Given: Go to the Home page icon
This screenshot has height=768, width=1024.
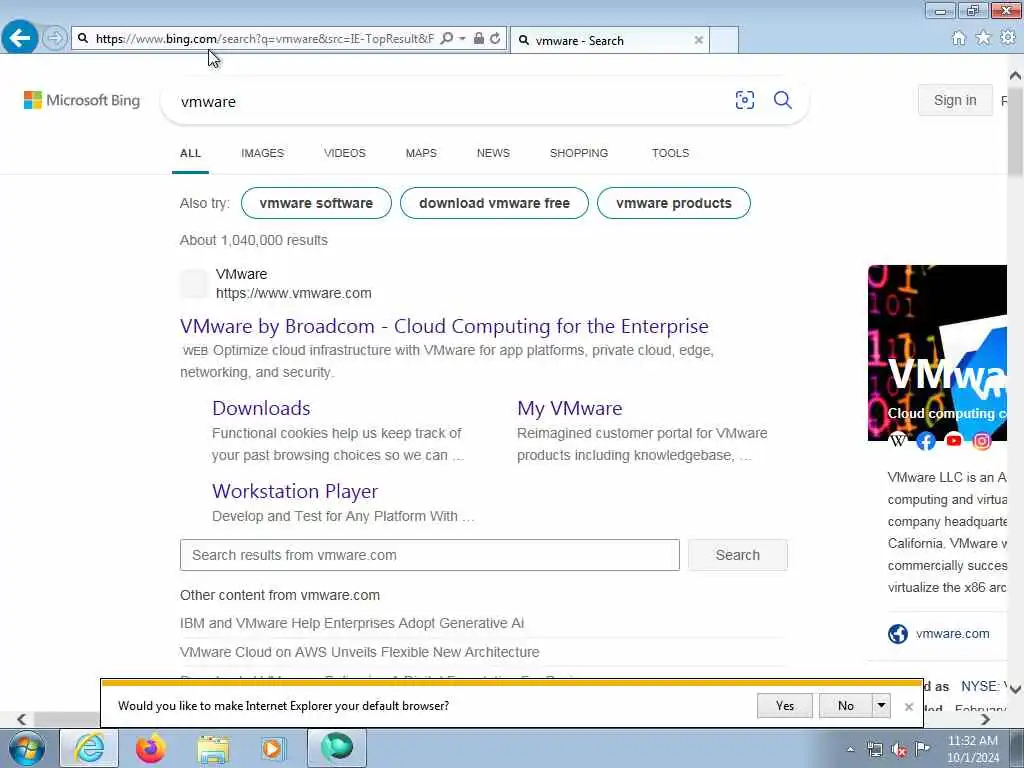Looking at the screenshot, I should coord(959,38).
